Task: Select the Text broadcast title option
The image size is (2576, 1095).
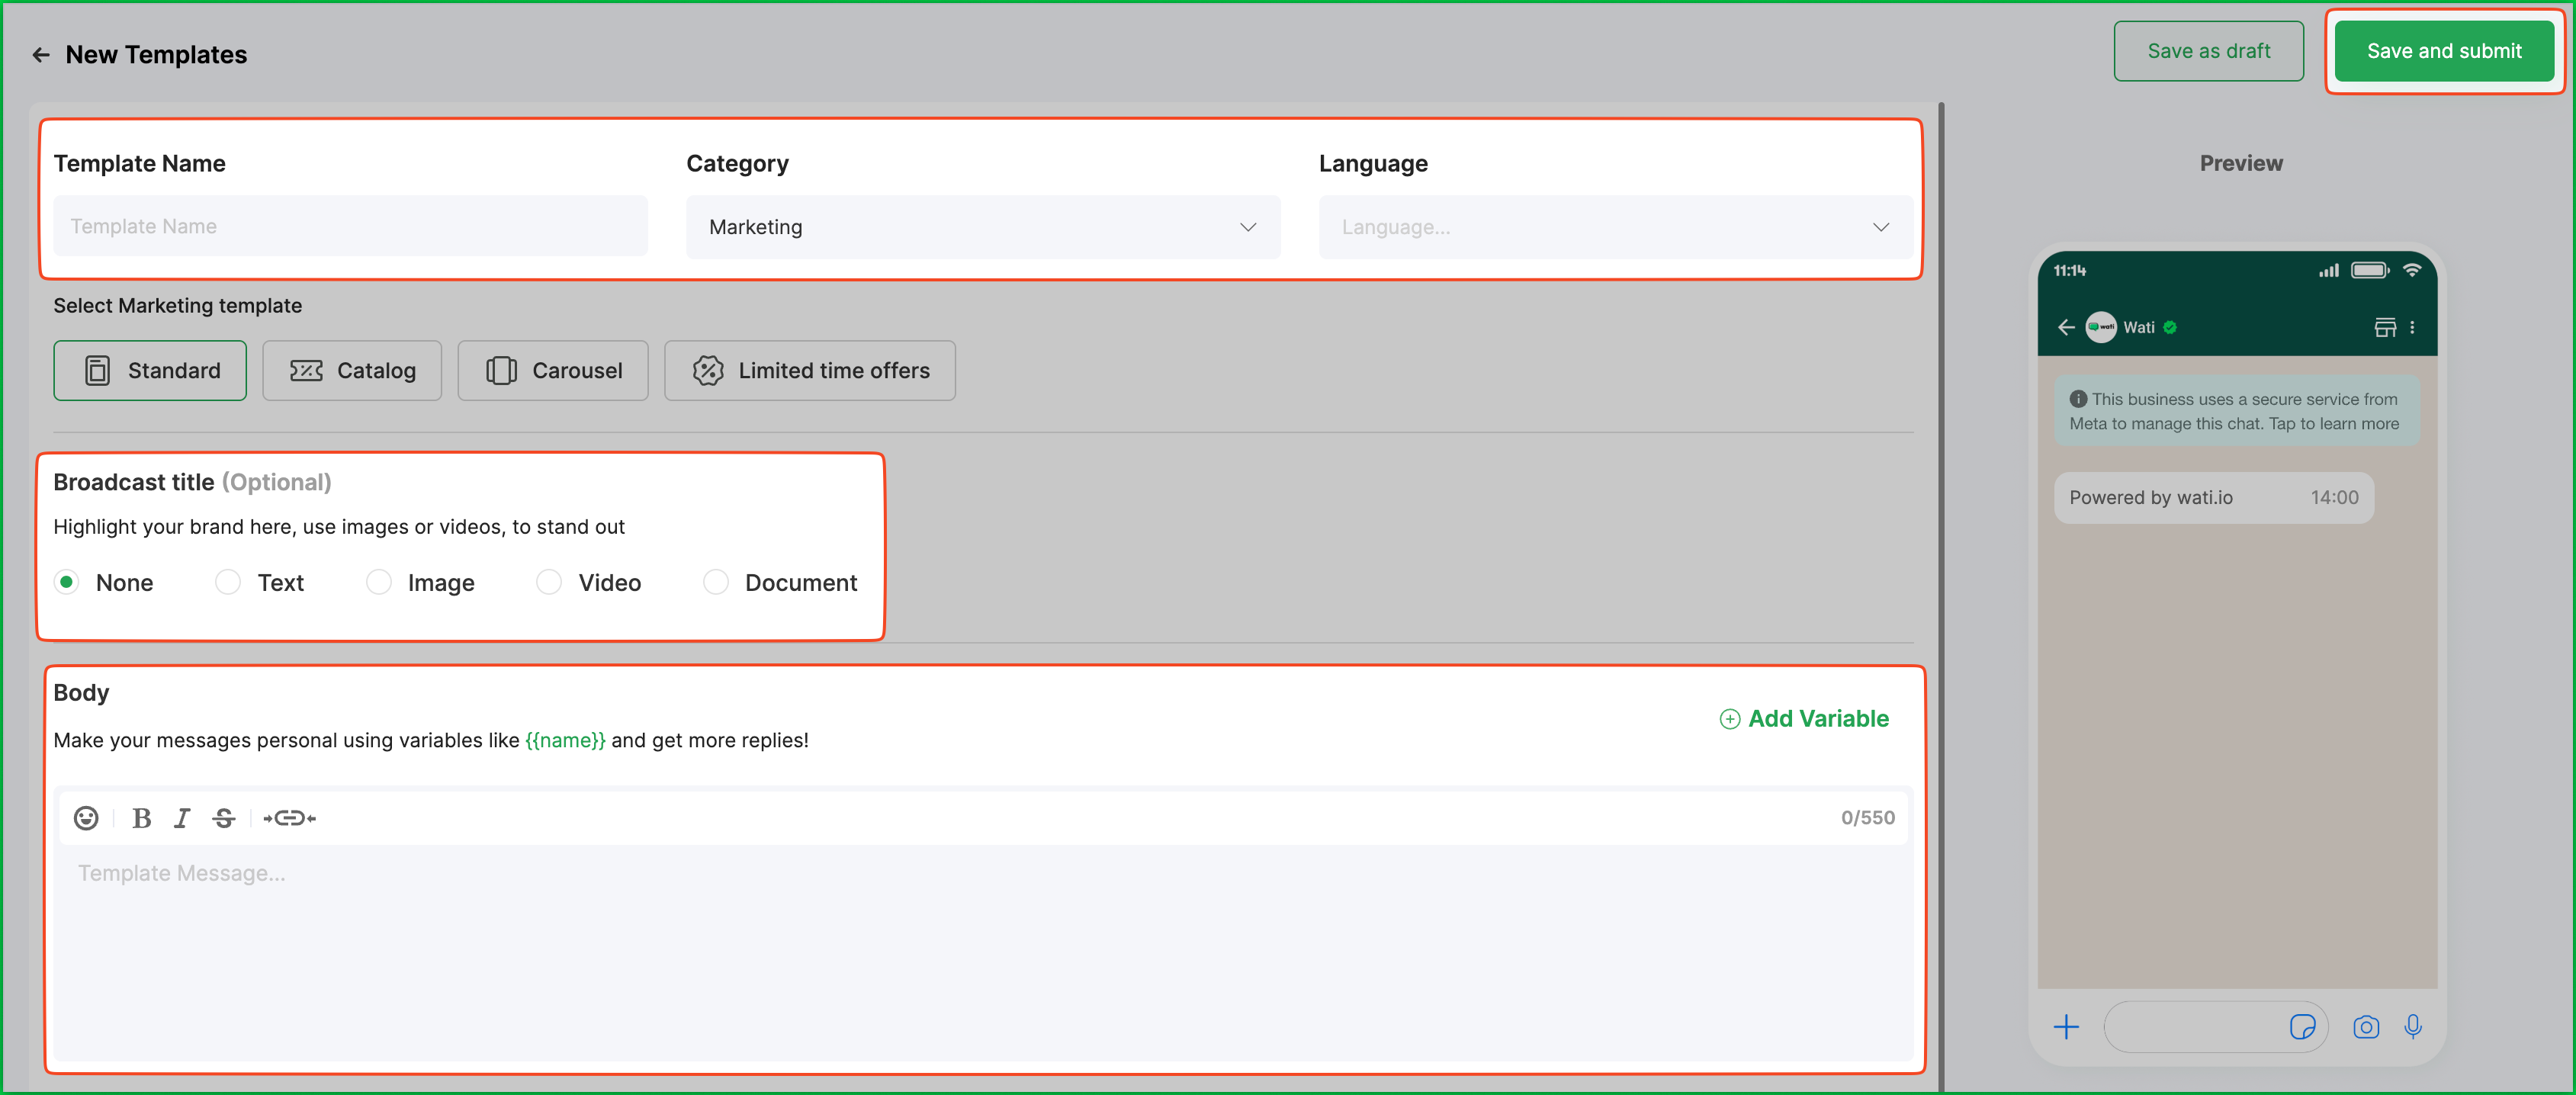Action: (228, 582)
